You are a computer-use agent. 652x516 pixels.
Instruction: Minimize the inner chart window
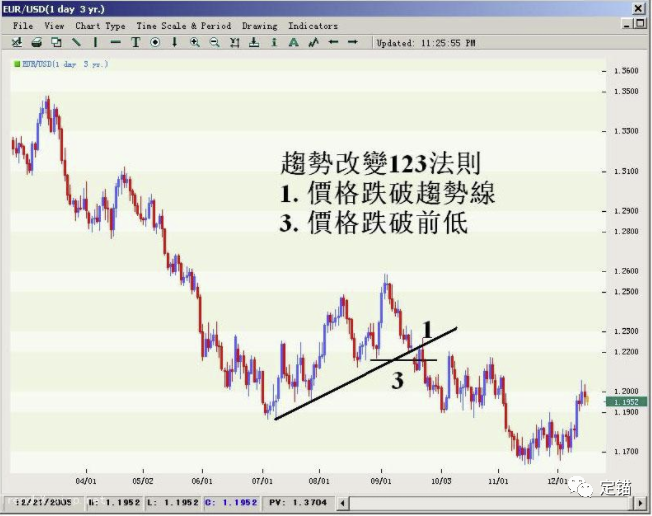tap(627, 24)
